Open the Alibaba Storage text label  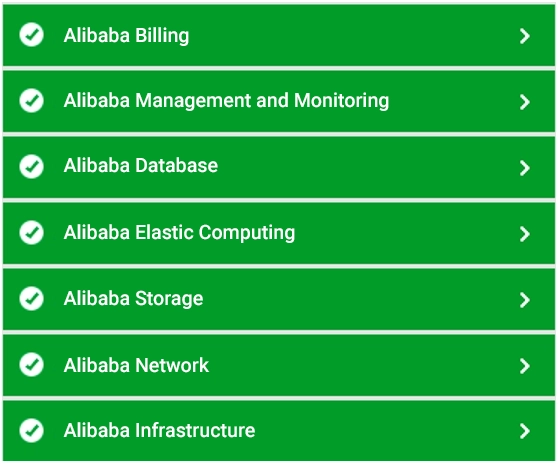pos(133,298)
